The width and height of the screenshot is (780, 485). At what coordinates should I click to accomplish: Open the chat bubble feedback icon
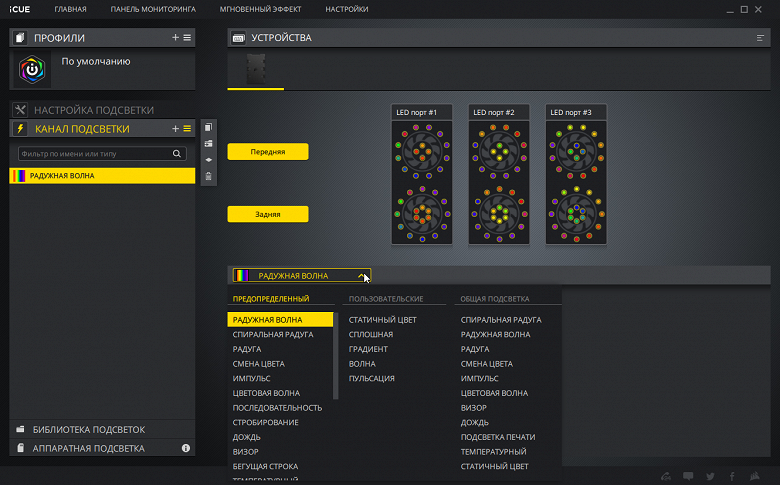coord(688,476)
